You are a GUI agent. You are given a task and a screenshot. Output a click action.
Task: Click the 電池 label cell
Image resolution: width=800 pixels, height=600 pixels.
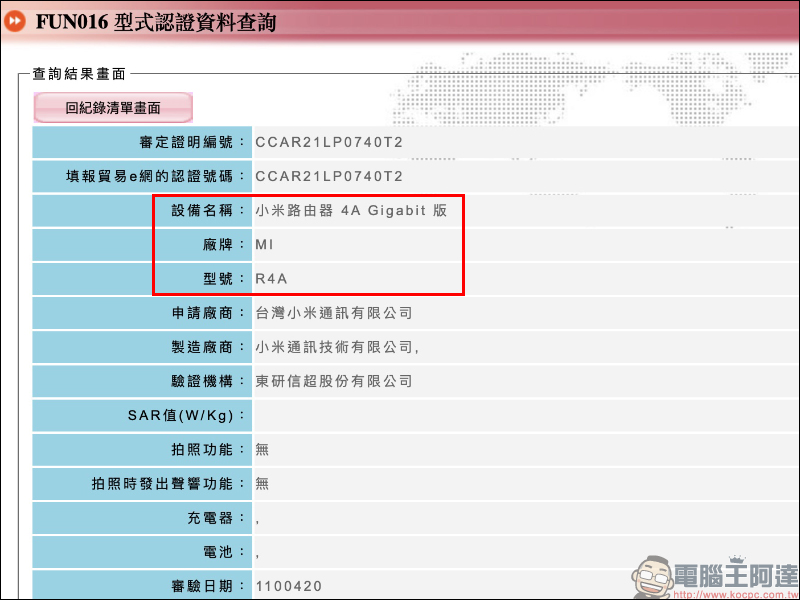point(140,551)
